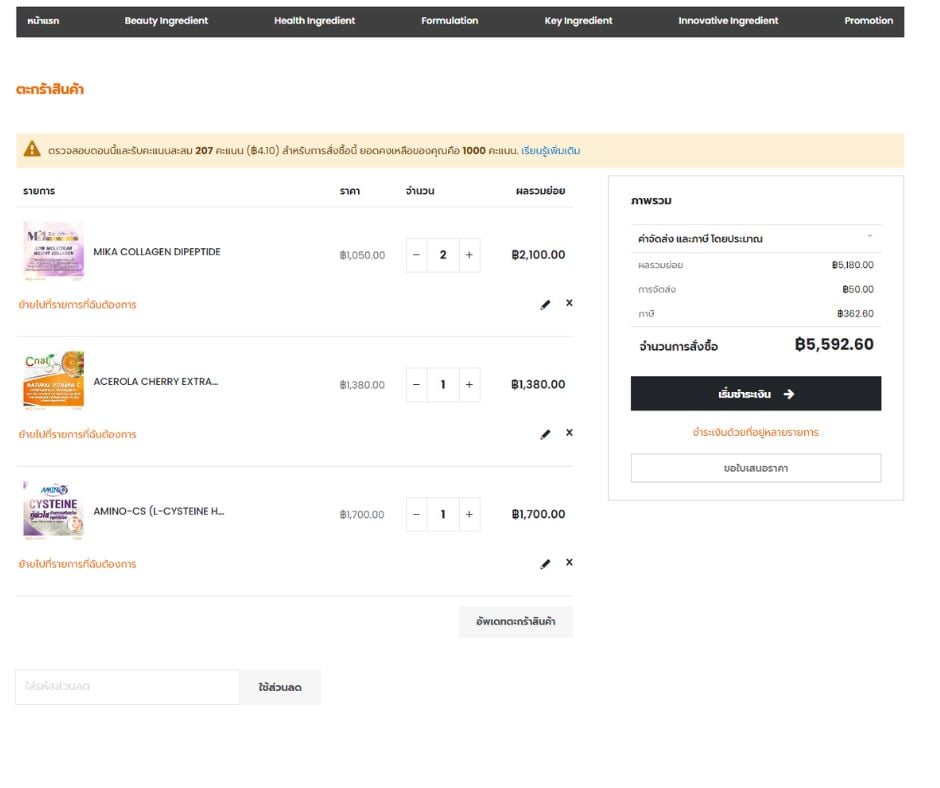
Task: Click pencil edit icon for ACEROLA CHERRY EXTRACT
Action: pos(545,434)
